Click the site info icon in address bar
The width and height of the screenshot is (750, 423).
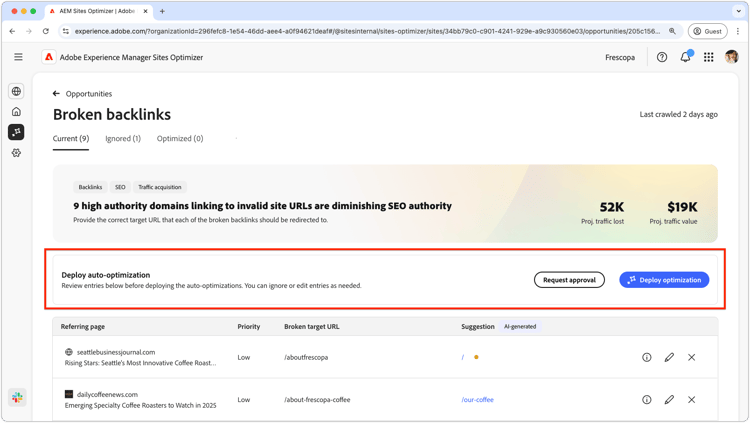coord(66,31)
